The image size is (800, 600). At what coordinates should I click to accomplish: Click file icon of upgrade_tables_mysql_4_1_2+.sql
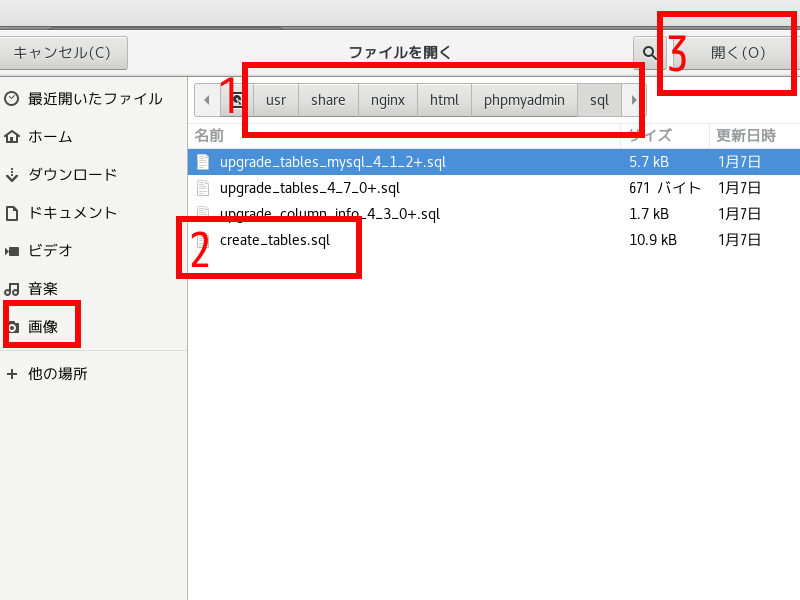pyautogui.click(x=203, y=162)
